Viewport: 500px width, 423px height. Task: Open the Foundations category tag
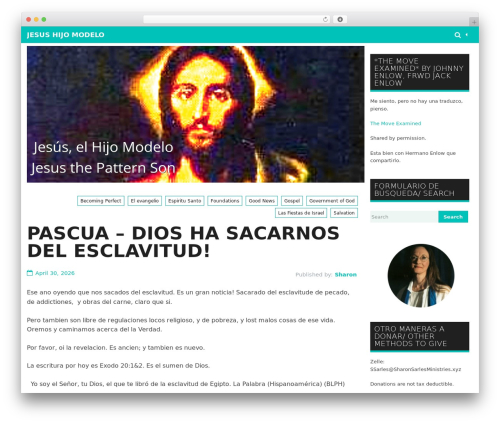click(225, 201)
